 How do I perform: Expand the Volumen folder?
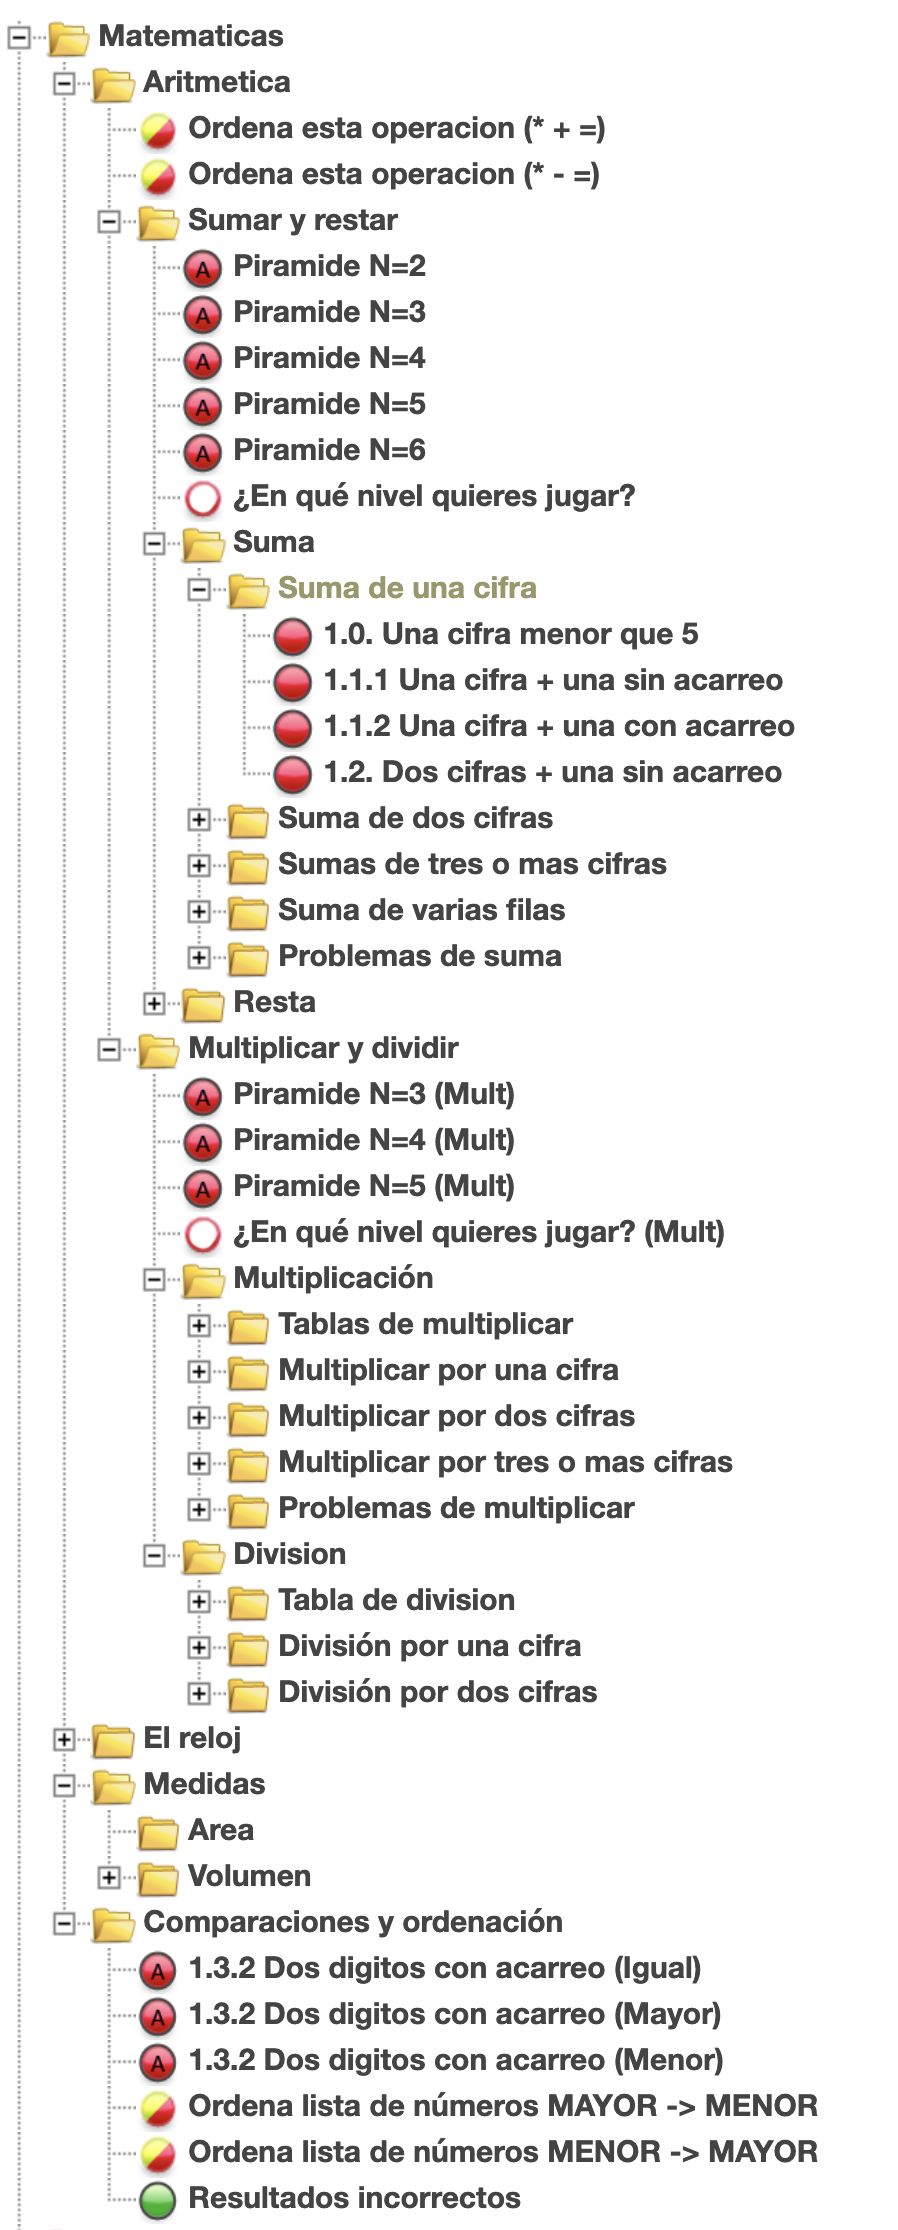coord(109,1877)
